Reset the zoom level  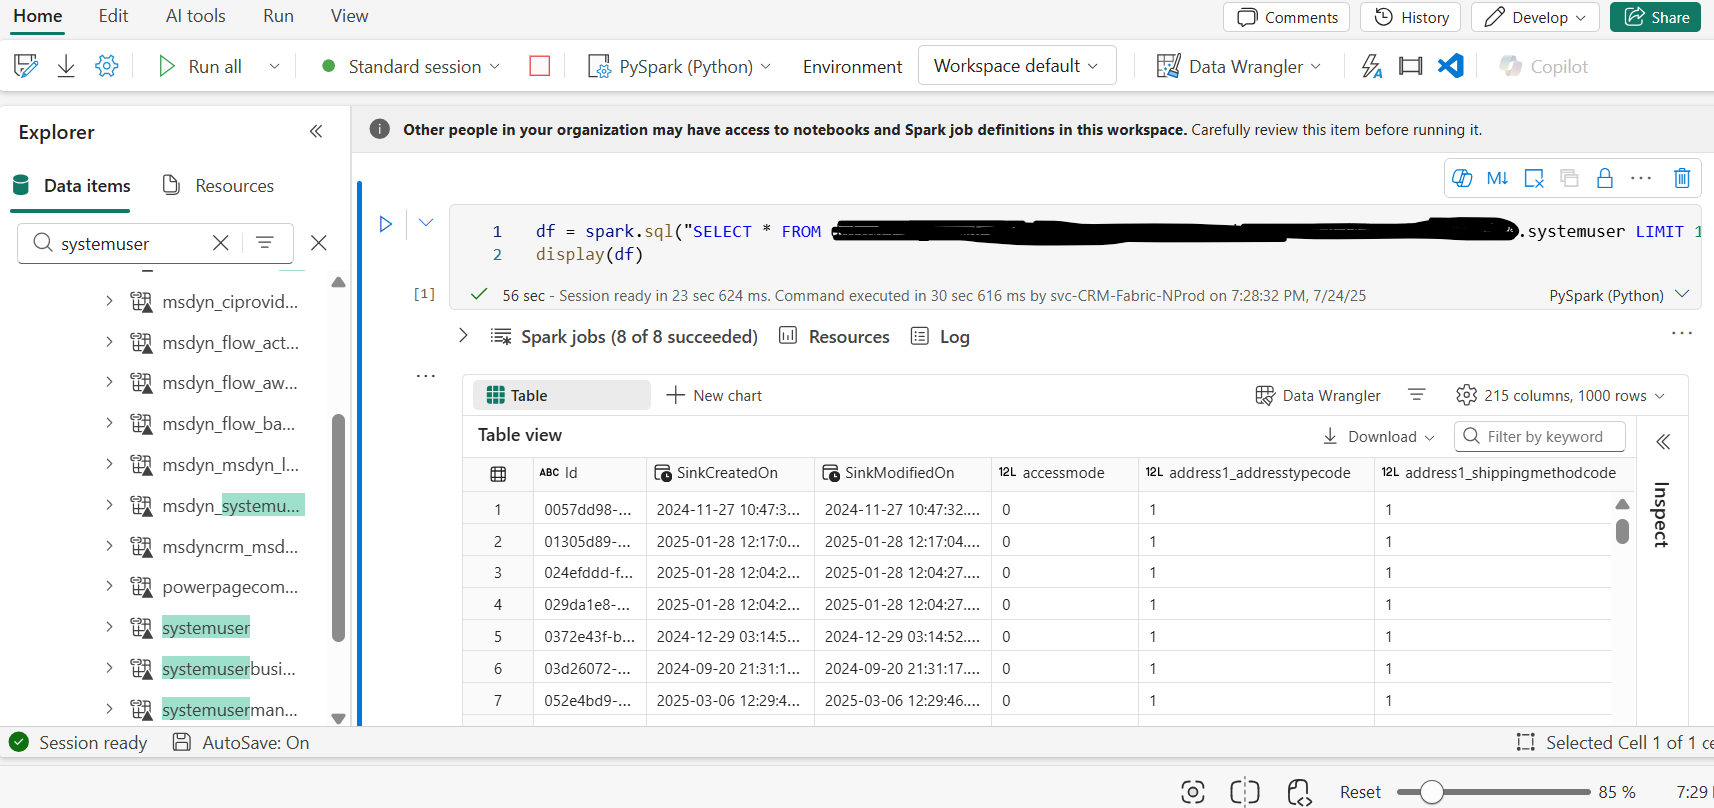(1360, 792)
